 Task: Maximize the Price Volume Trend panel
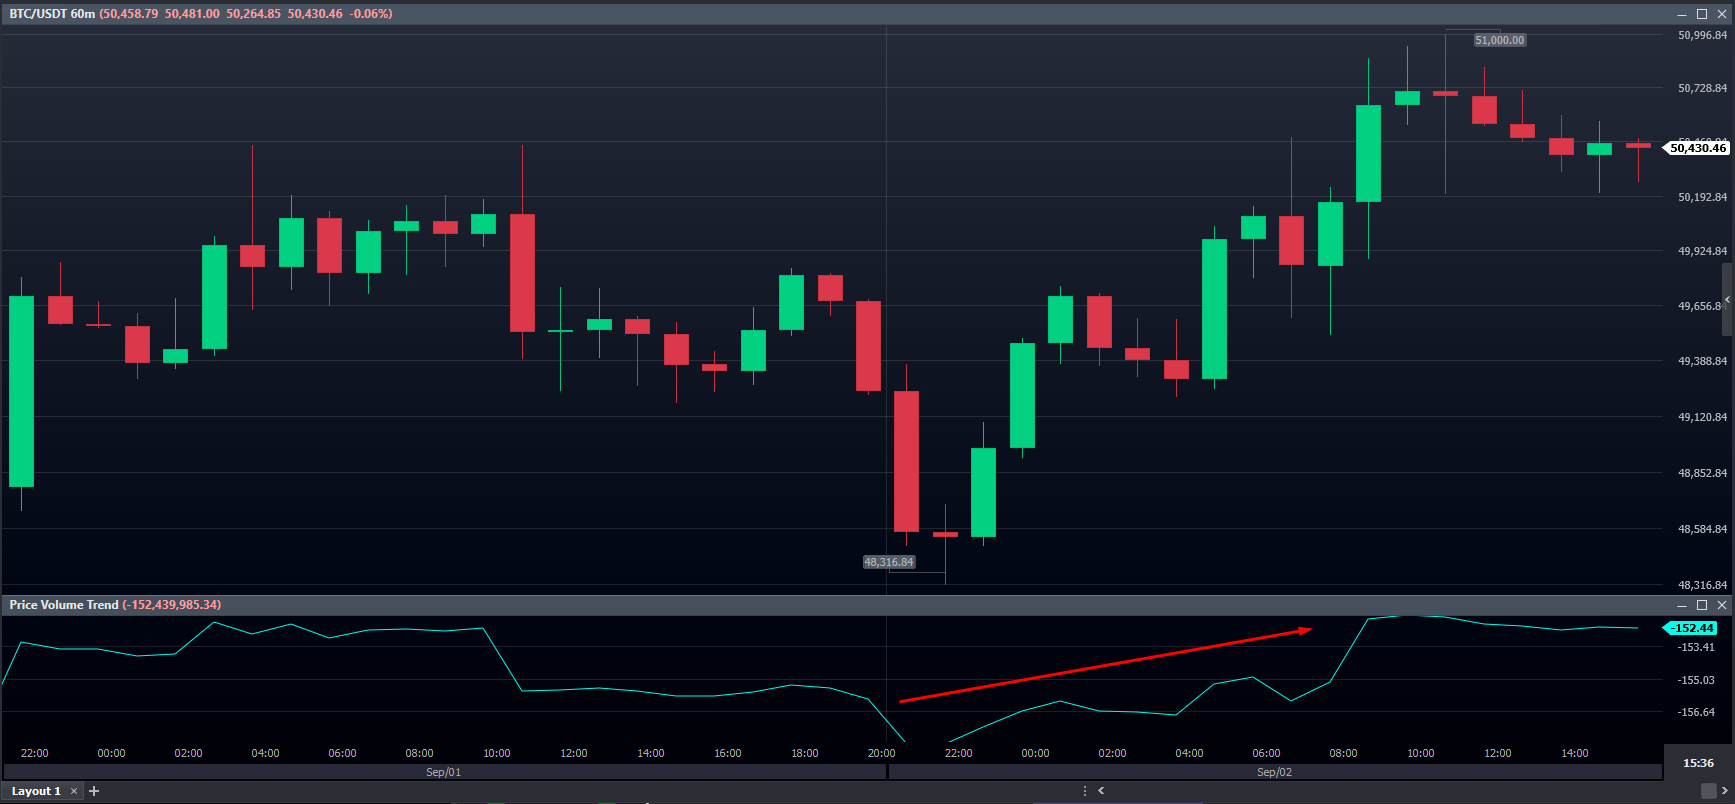click(1702, 605)
